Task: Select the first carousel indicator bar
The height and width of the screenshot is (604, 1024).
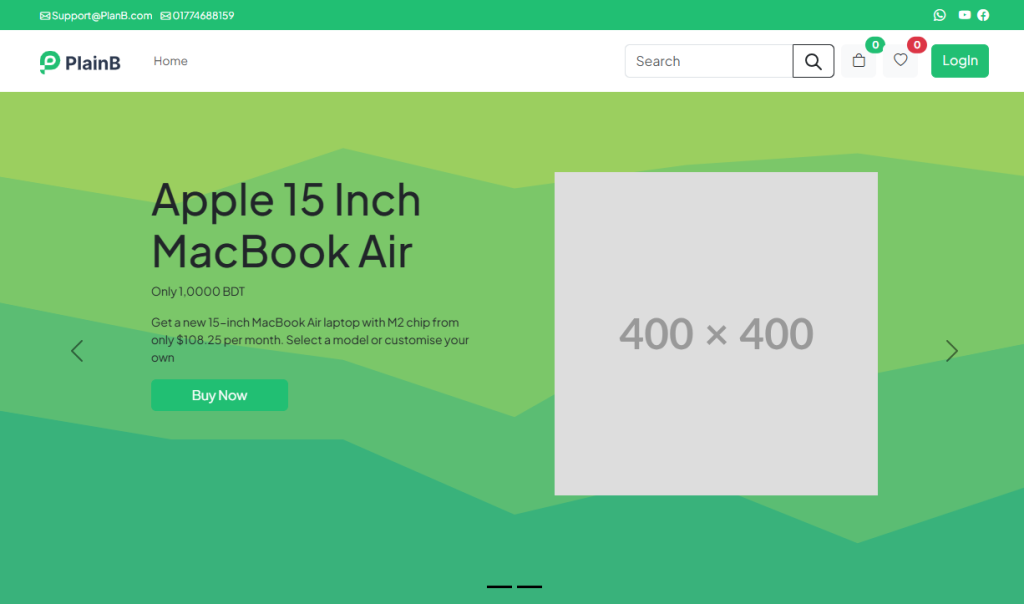Action: [499, 586]
